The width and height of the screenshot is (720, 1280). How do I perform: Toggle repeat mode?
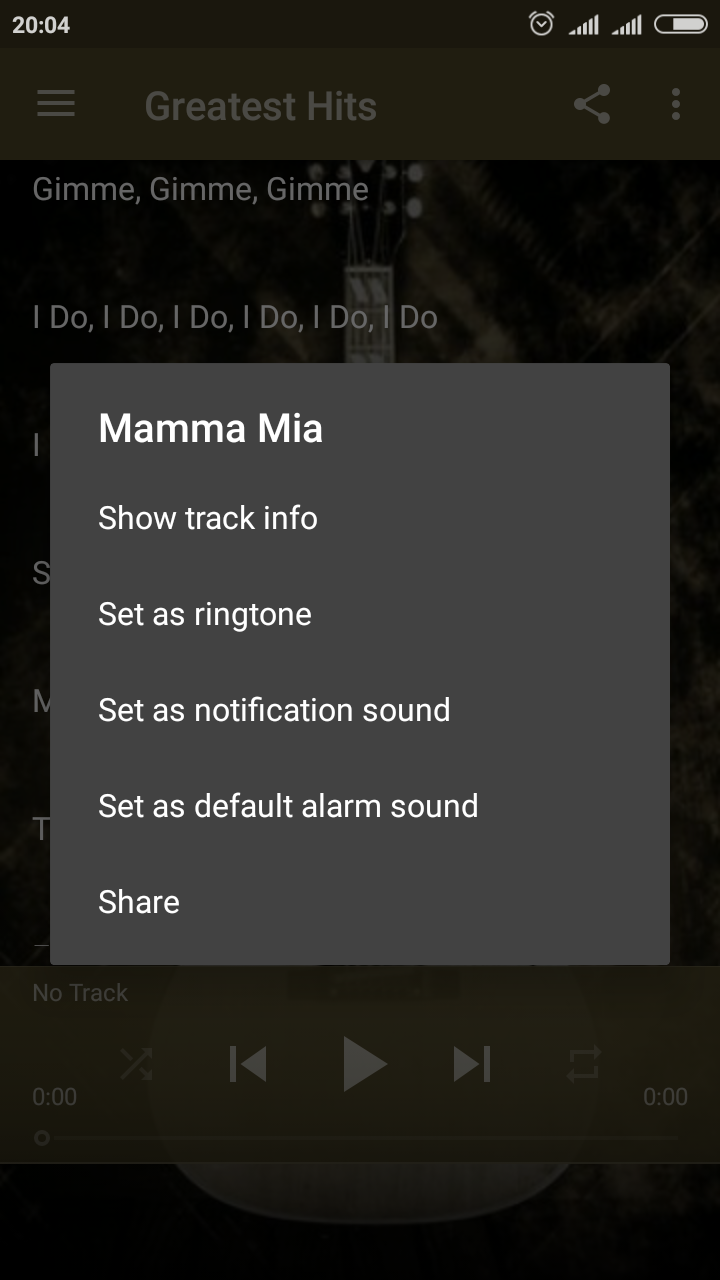click(583, 1064)
